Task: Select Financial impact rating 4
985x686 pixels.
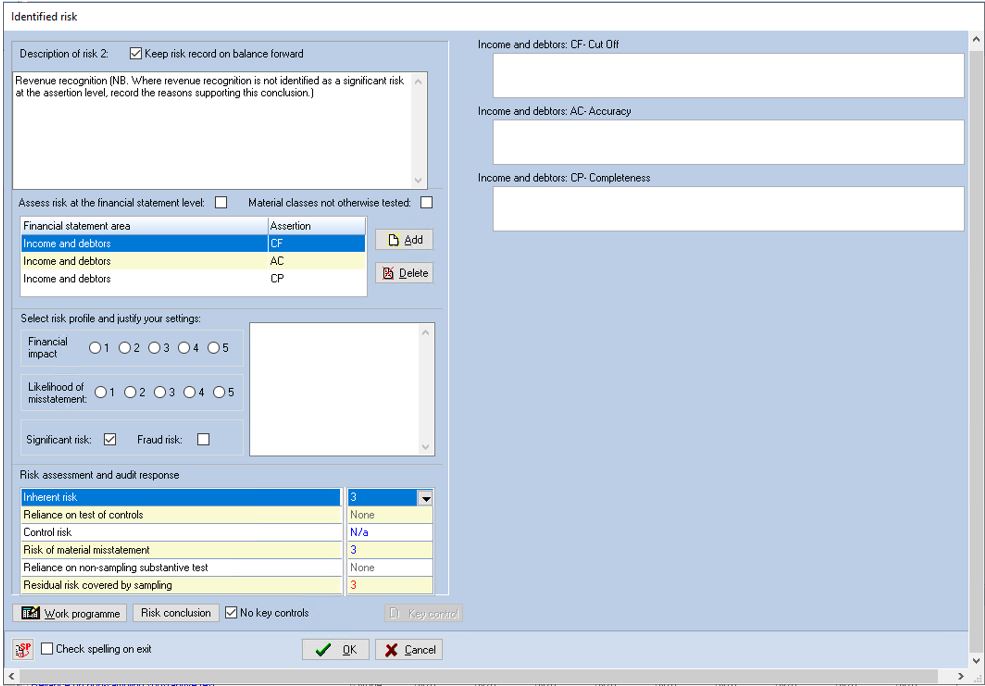Action: (x=184, y=347)
